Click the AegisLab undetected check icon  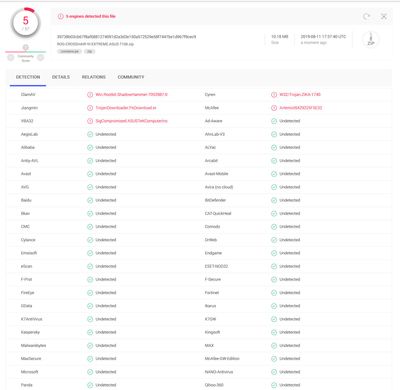click(x=90, y=134)
